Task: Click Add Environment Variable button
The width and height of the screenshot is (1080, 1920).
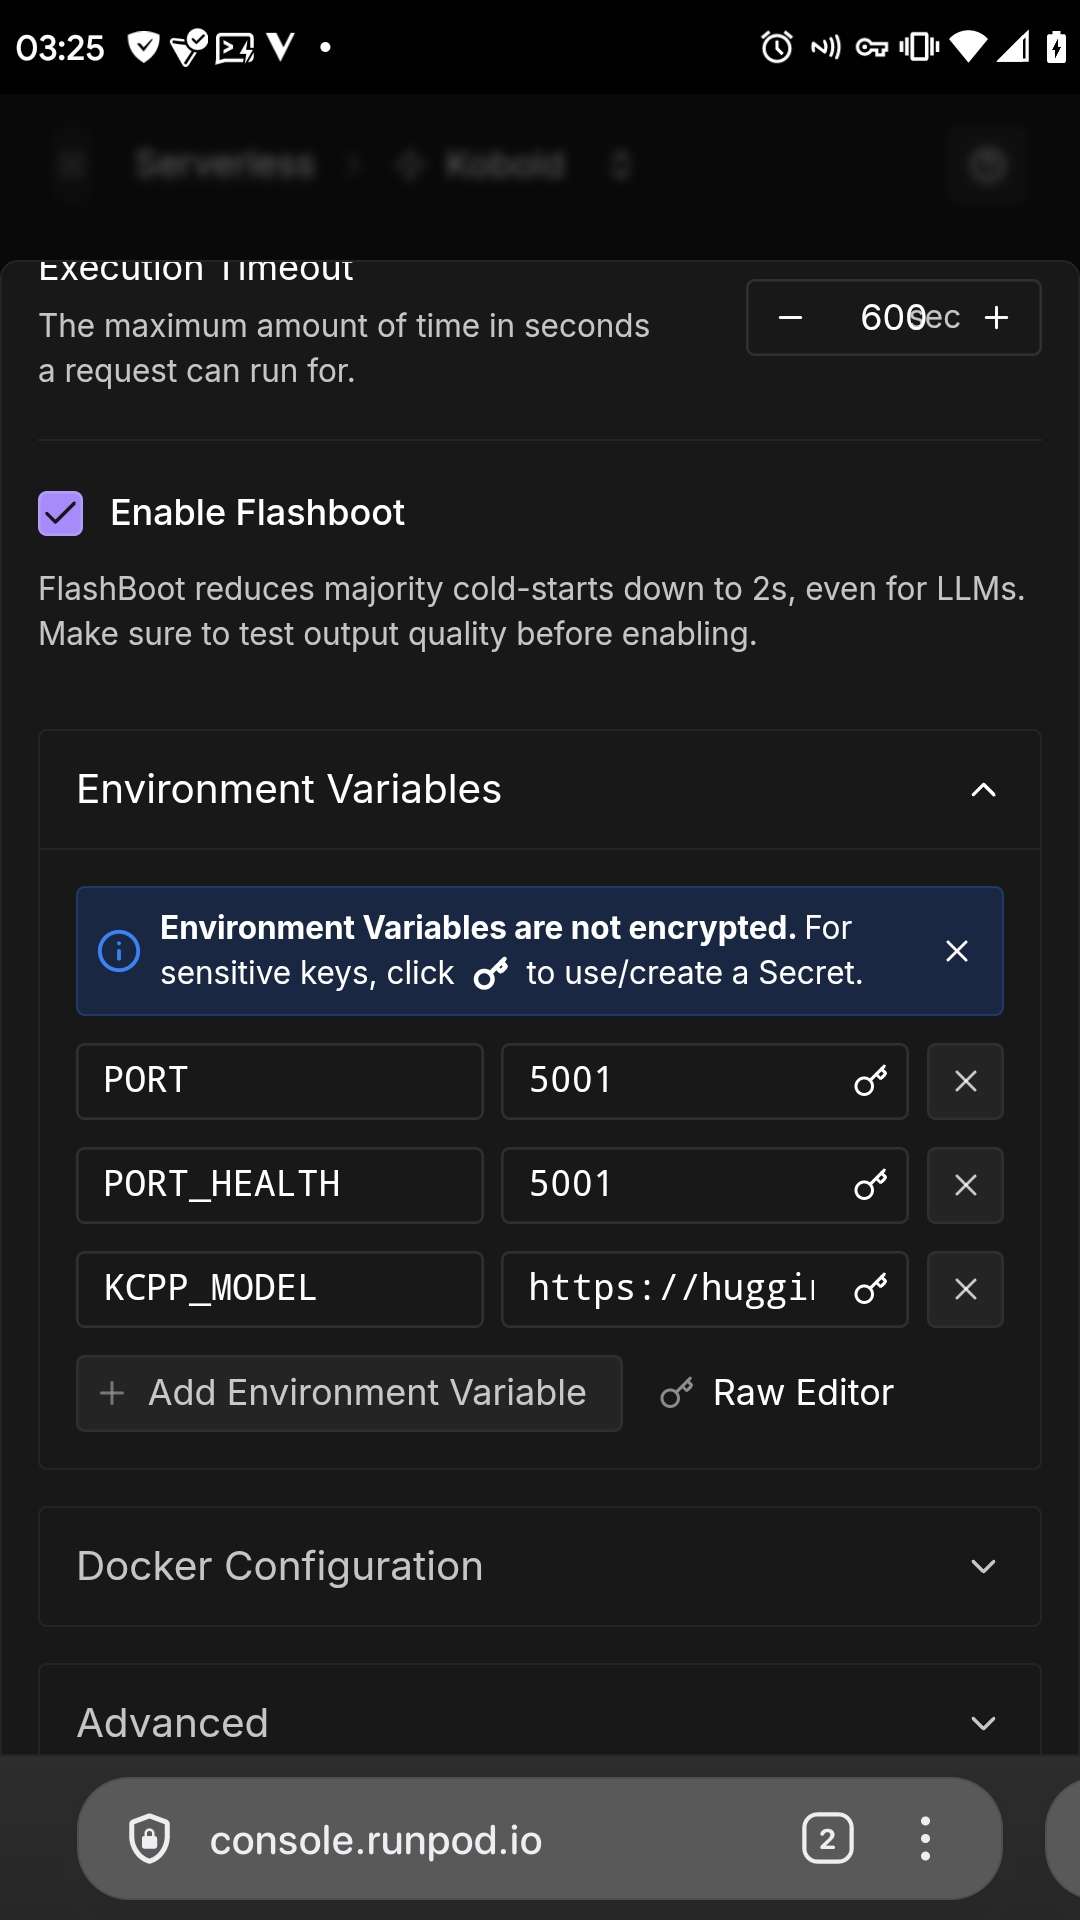Action: 349,1393
